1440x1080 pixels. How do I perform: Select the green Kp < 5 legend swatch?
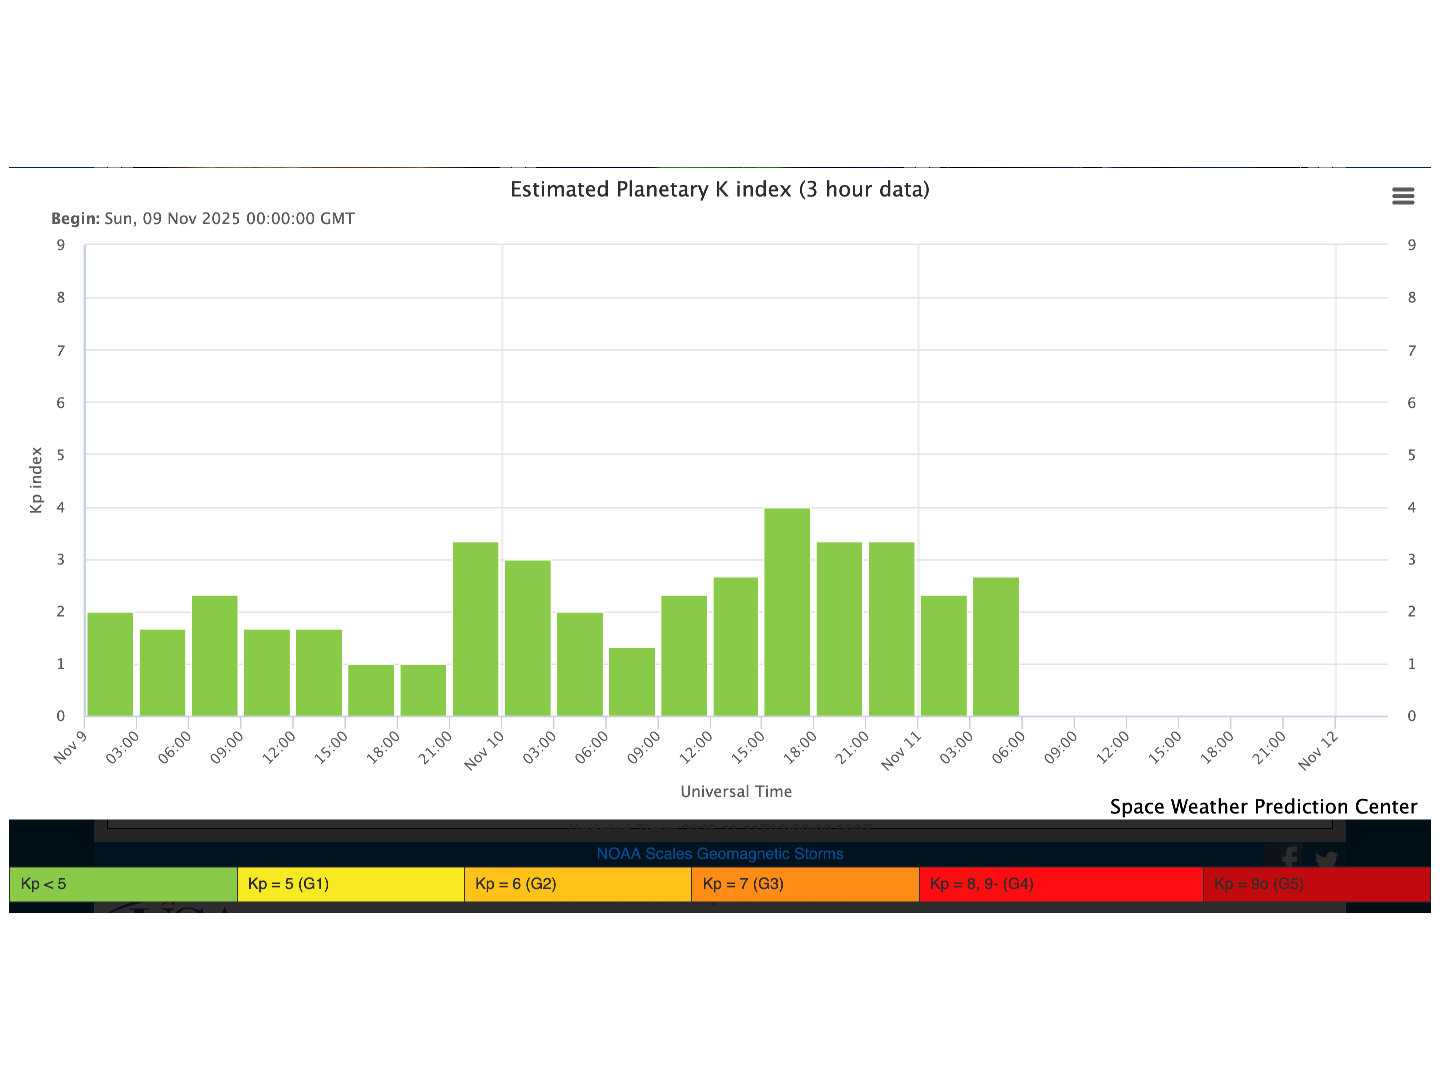123,884
